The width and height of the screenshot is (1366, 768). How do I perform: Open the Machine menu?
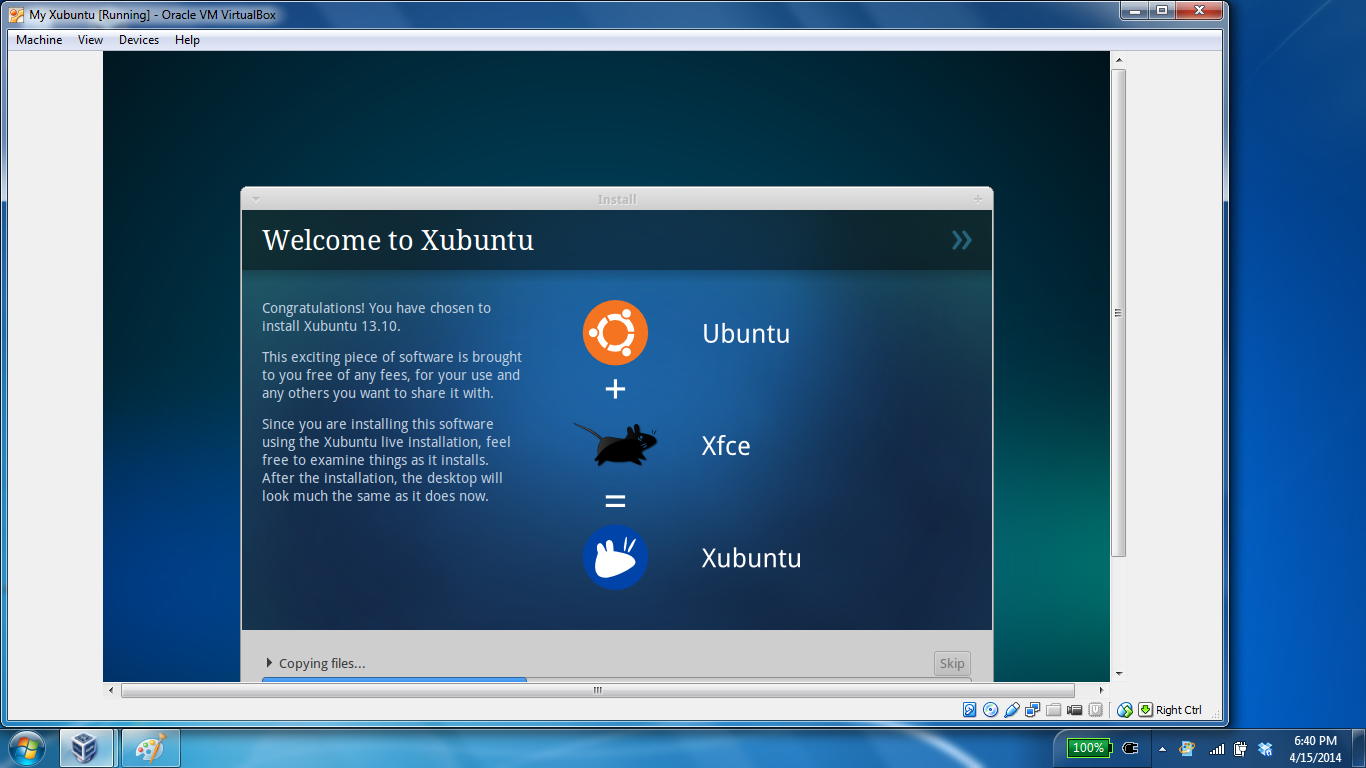pos(39,40)
